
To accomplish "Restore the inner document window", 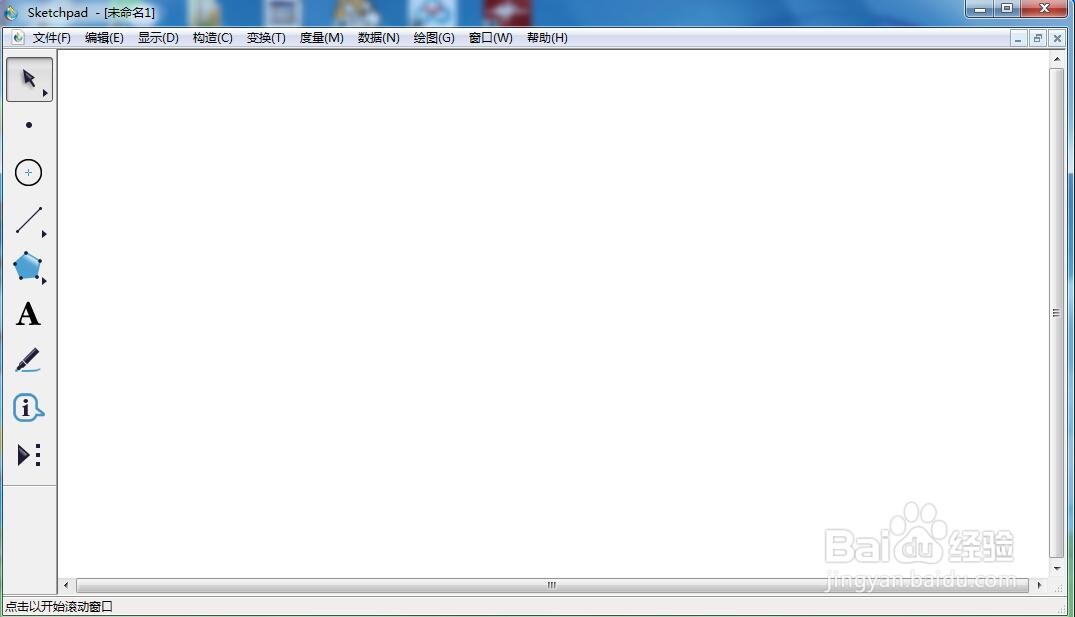I will pos(1037,39).
